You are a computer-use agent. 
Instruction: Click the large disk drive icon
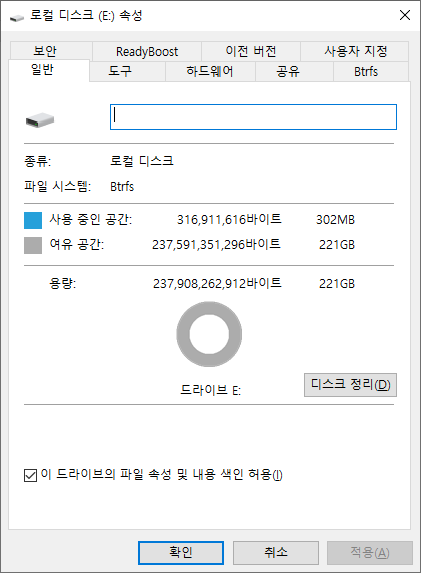[x=40, y=120]
